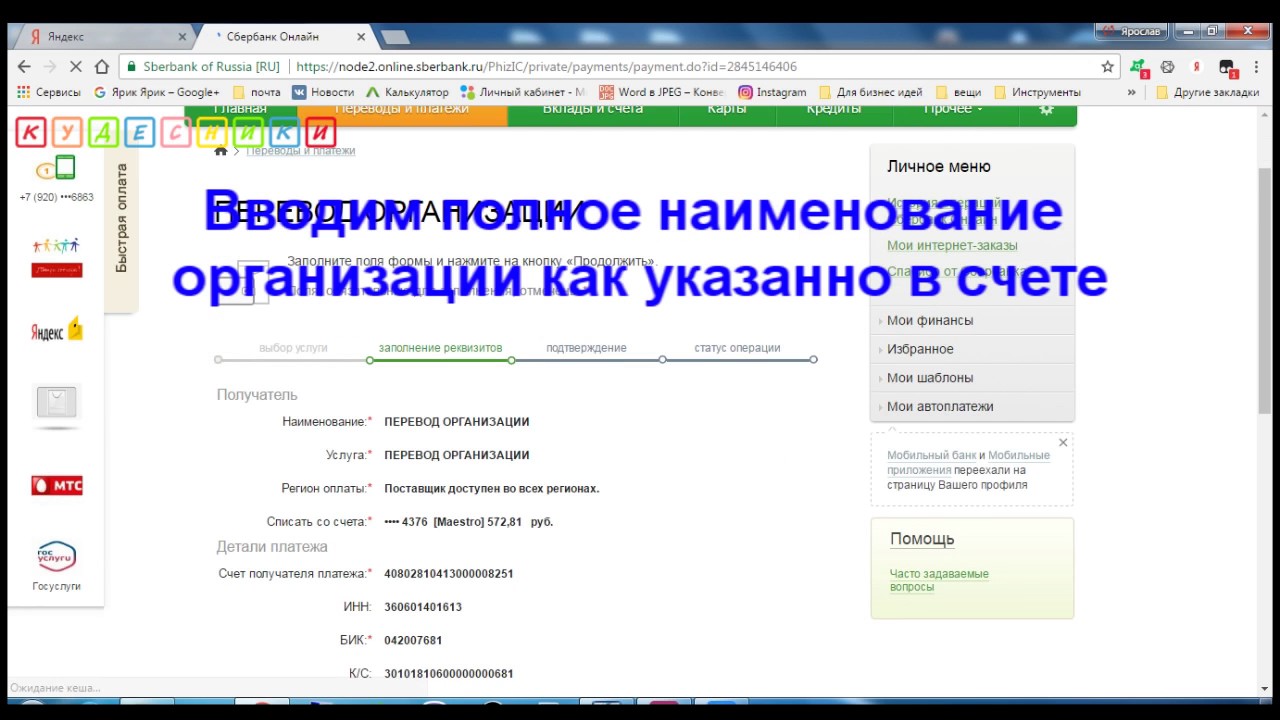Open Ярик Ярик Google+ bookmark
The height and width of the screenshot is (720, 1280).
[157, 92]
